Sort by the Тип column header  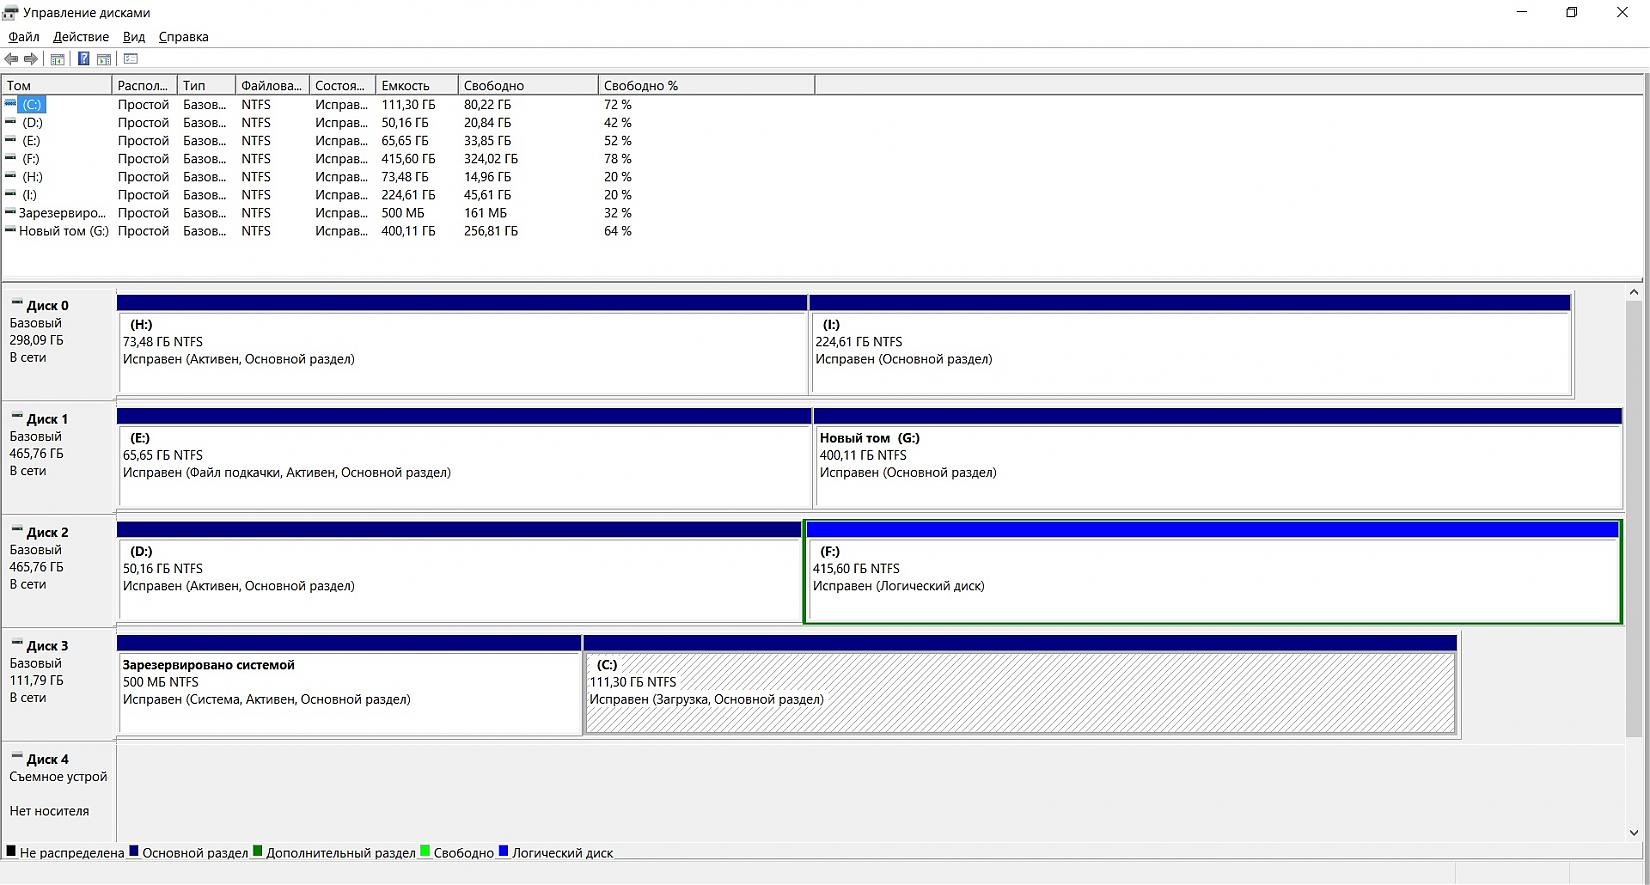(x=207, y=85)
